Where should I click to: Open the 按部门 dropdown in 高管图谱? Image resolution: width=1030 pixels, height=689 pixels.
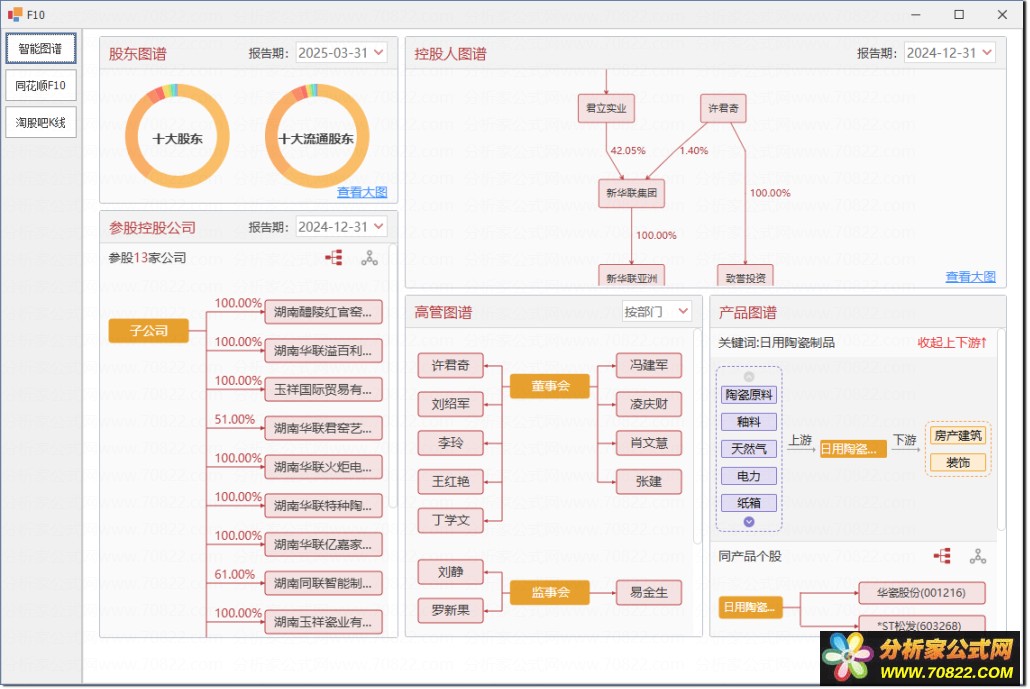(656, 311)
